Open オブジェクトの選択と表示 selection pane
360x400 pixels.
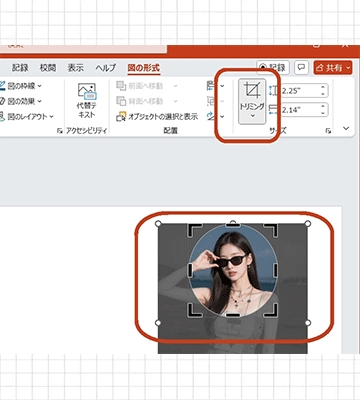point(157,116)
